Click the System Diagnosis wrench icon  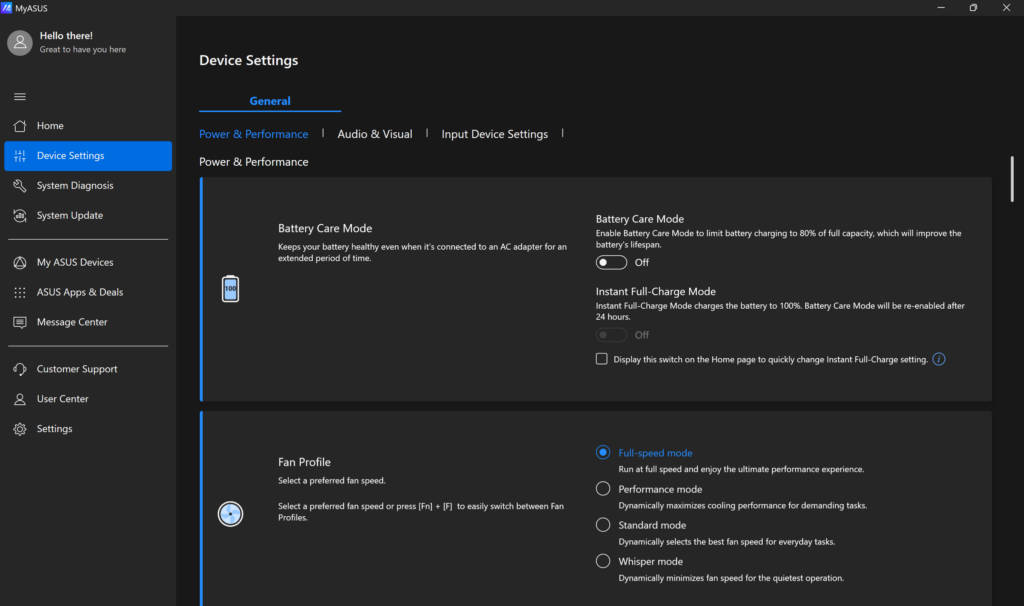(20, 186)
